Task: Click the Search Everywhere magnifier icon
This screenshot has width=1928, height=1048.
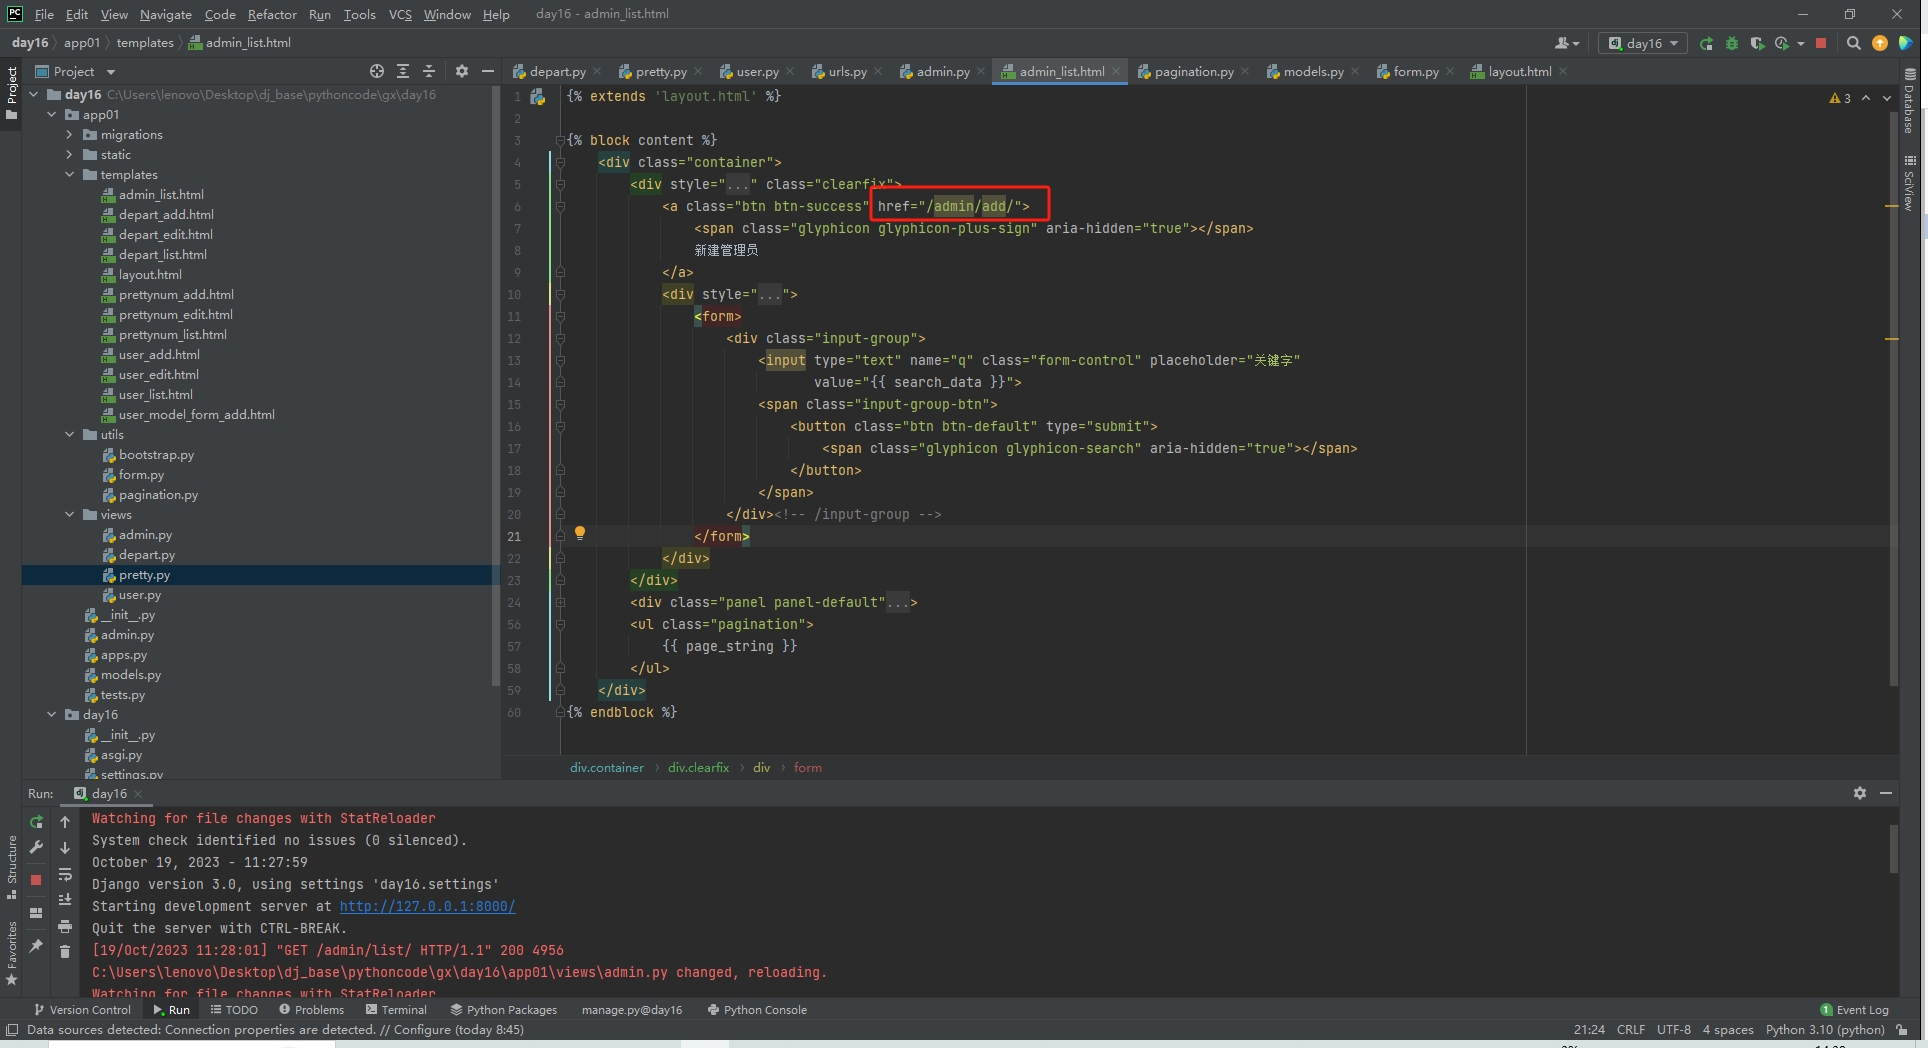Action: (x=1853, y=43)
